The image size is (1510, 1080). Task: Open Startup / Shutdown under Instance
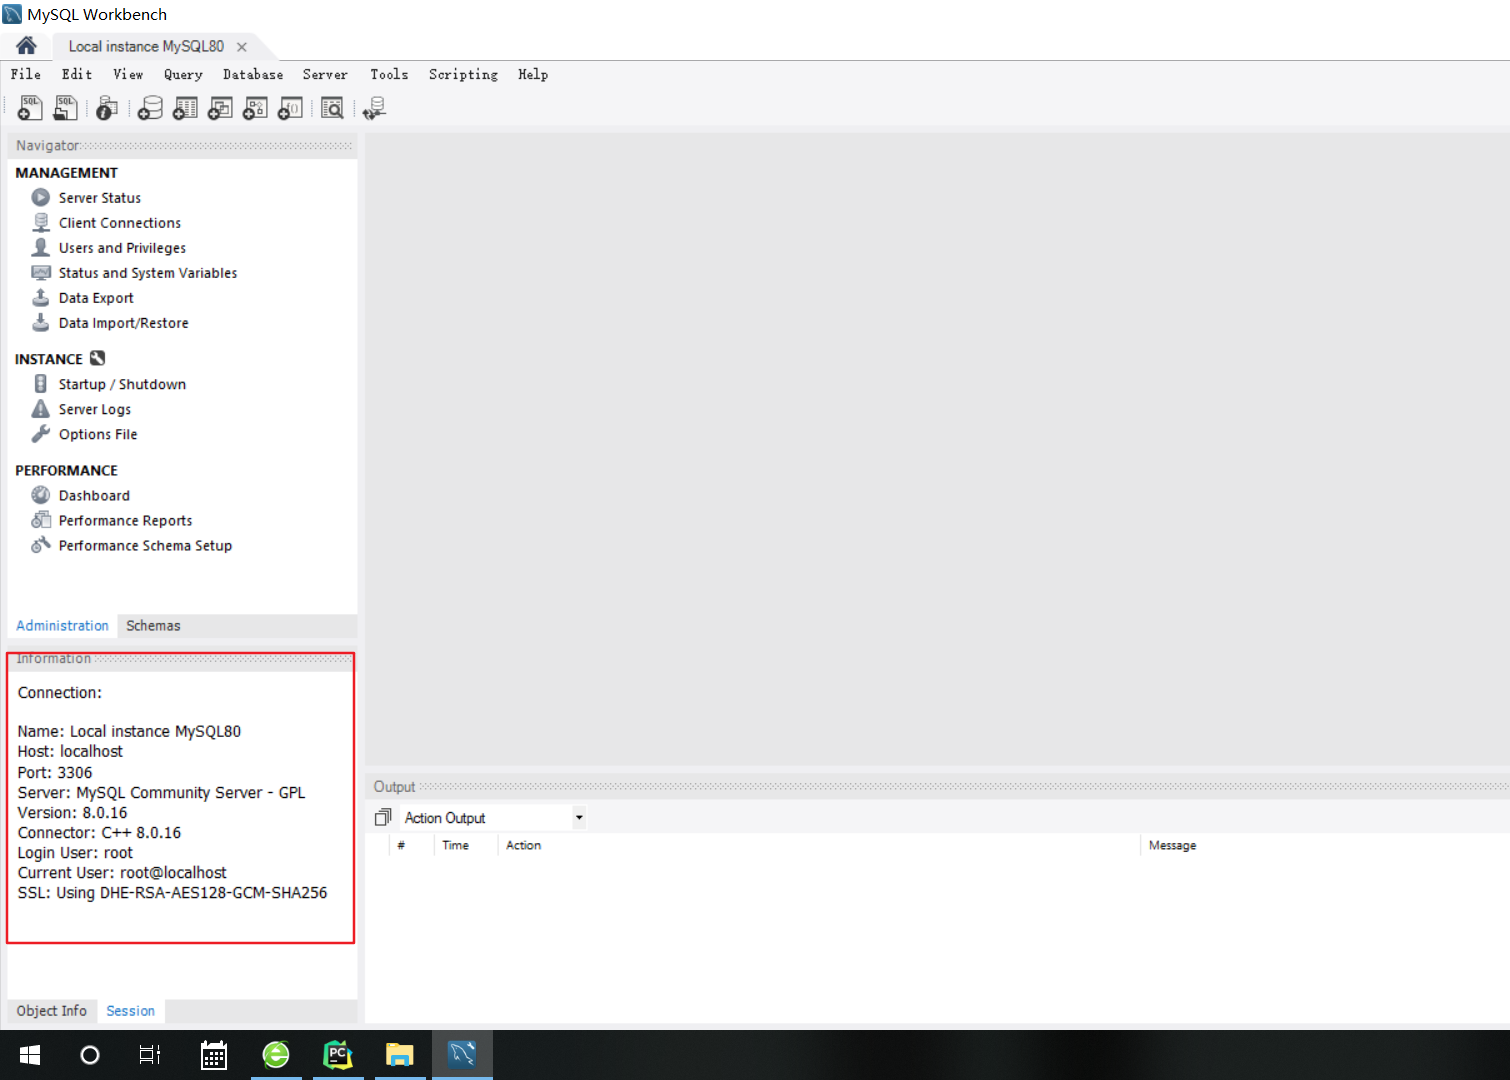pyautogui.click(x=122, y=384)
